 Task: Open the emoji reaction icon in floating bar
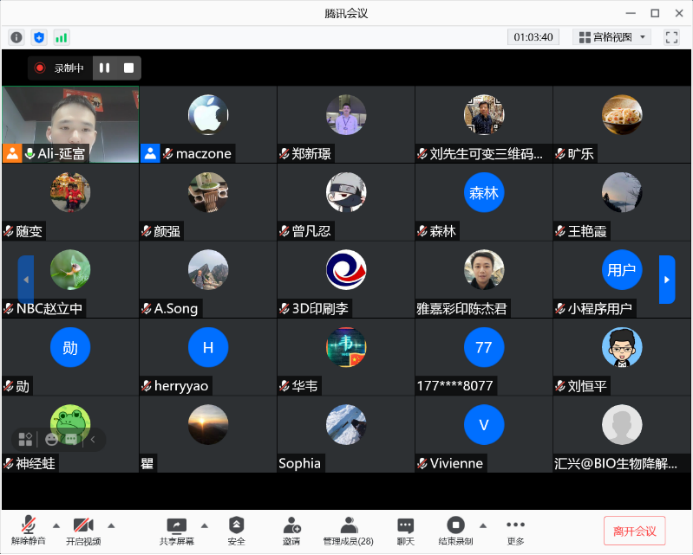point(51,438)
